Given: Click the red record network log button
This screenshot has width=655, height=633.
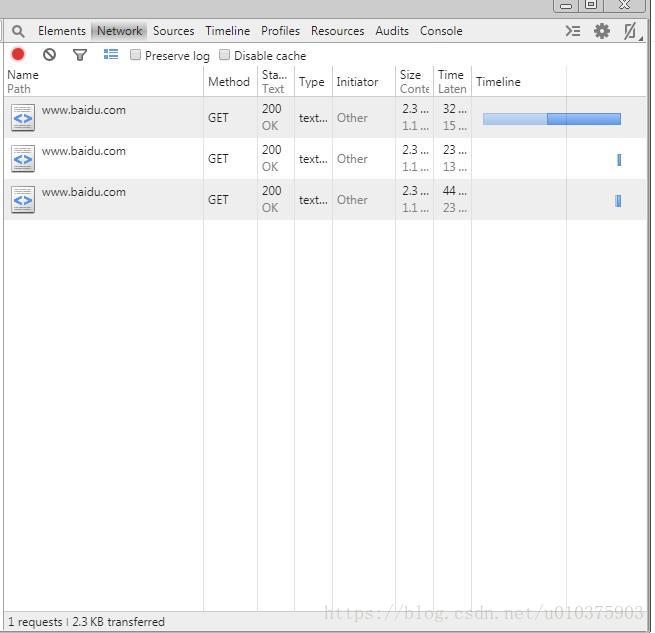Looking at the screenshot, I should click(x=18, y=54).
